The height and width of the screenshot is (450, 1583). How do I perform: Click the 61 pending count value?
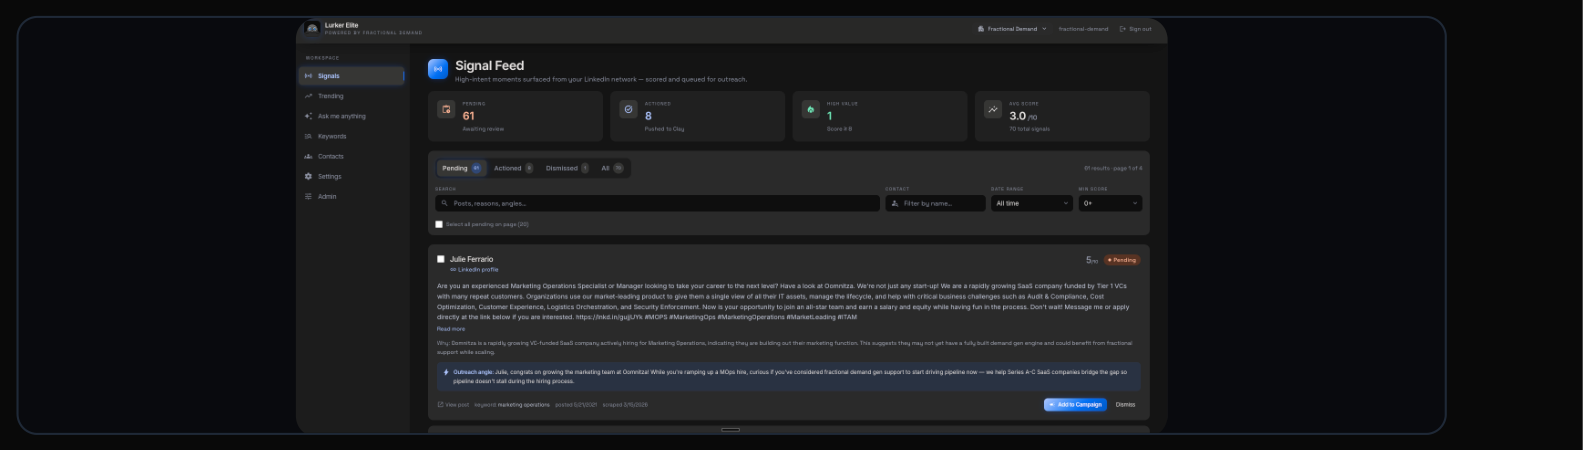tap(469, 116)
